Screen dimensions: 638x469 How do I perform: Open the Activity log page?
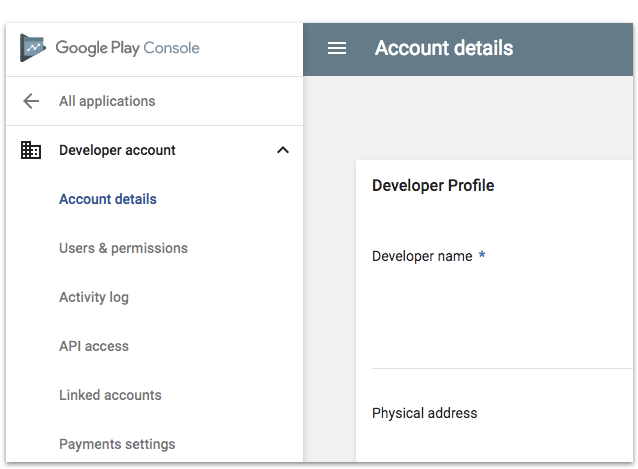tap(94, 297)
